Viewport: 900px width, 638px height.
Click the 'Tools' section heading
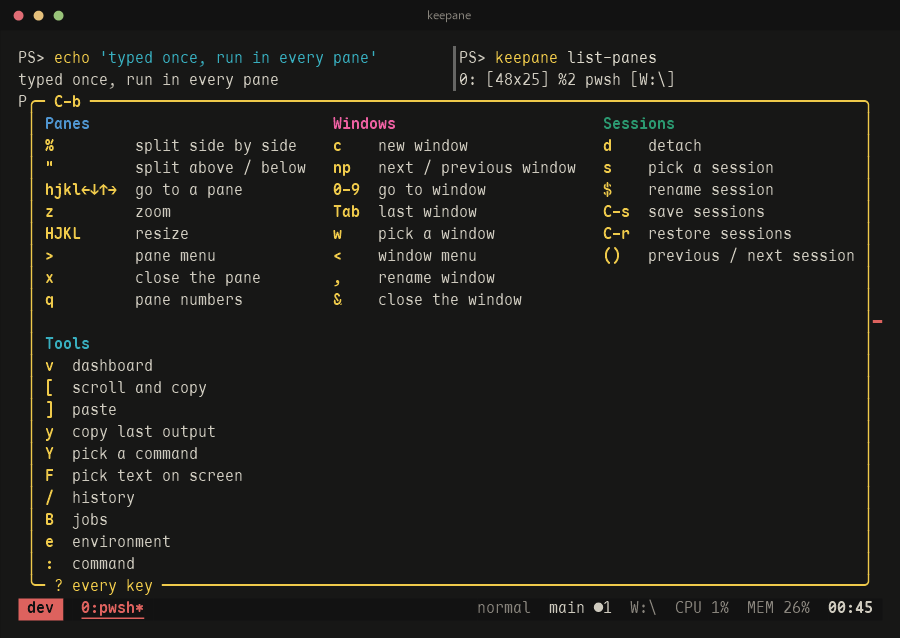point(67,344)
